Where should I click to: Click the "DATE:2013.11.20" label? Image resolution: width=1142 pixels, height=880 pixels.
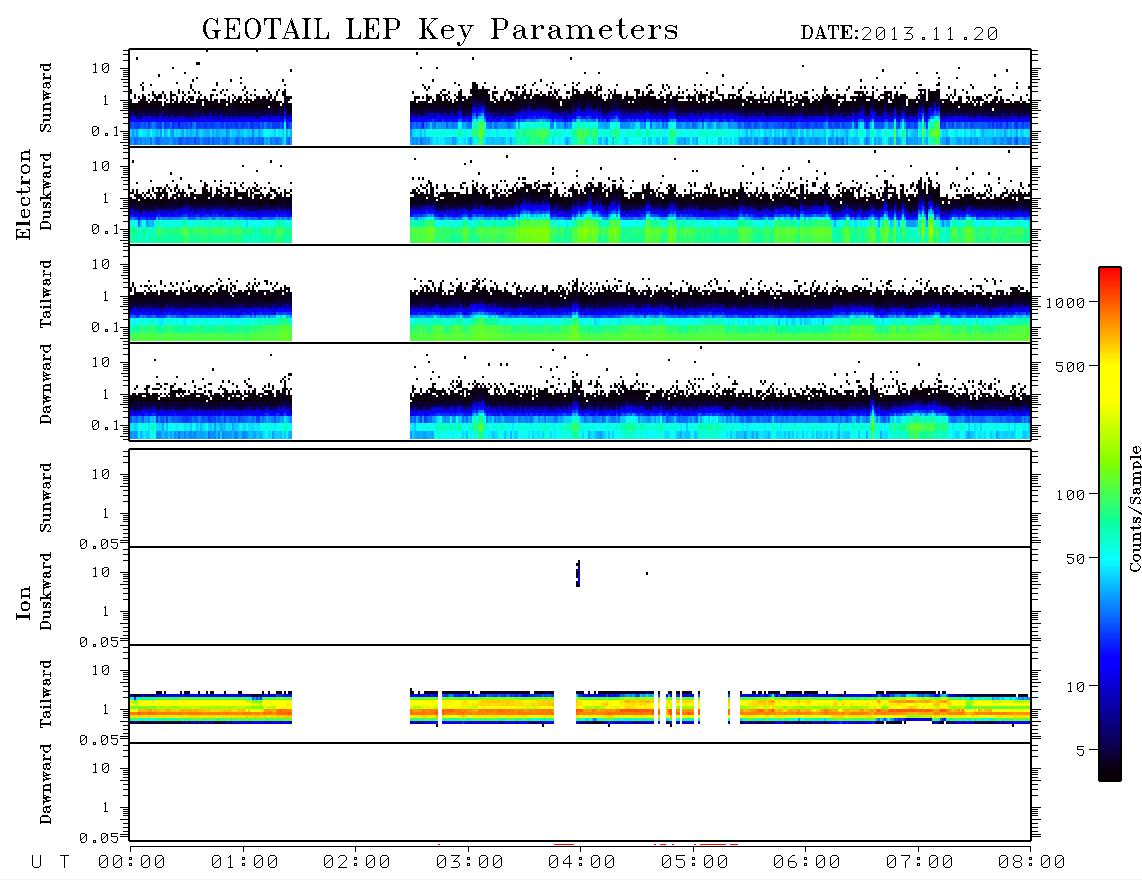click(899, 34)
